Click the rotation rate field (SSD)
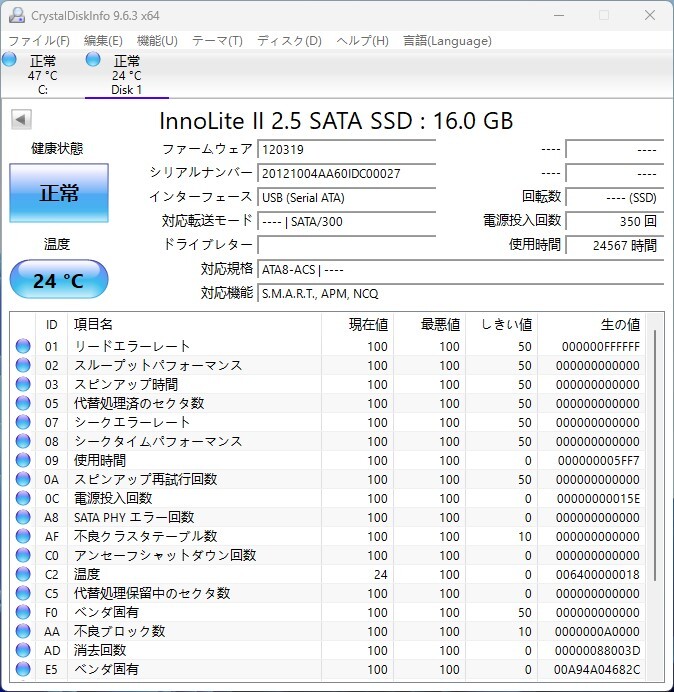This screenshot has height=692, width=674. [614, 197]
